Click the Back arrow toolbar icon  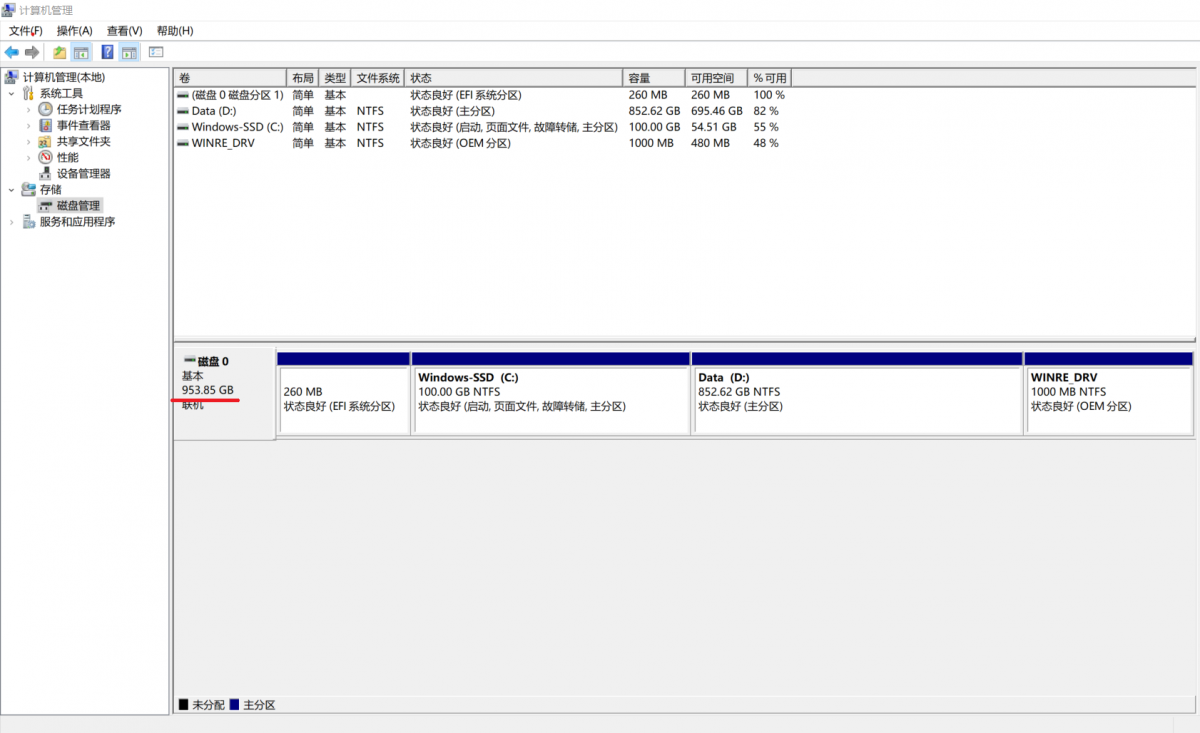tap(12, 52)
